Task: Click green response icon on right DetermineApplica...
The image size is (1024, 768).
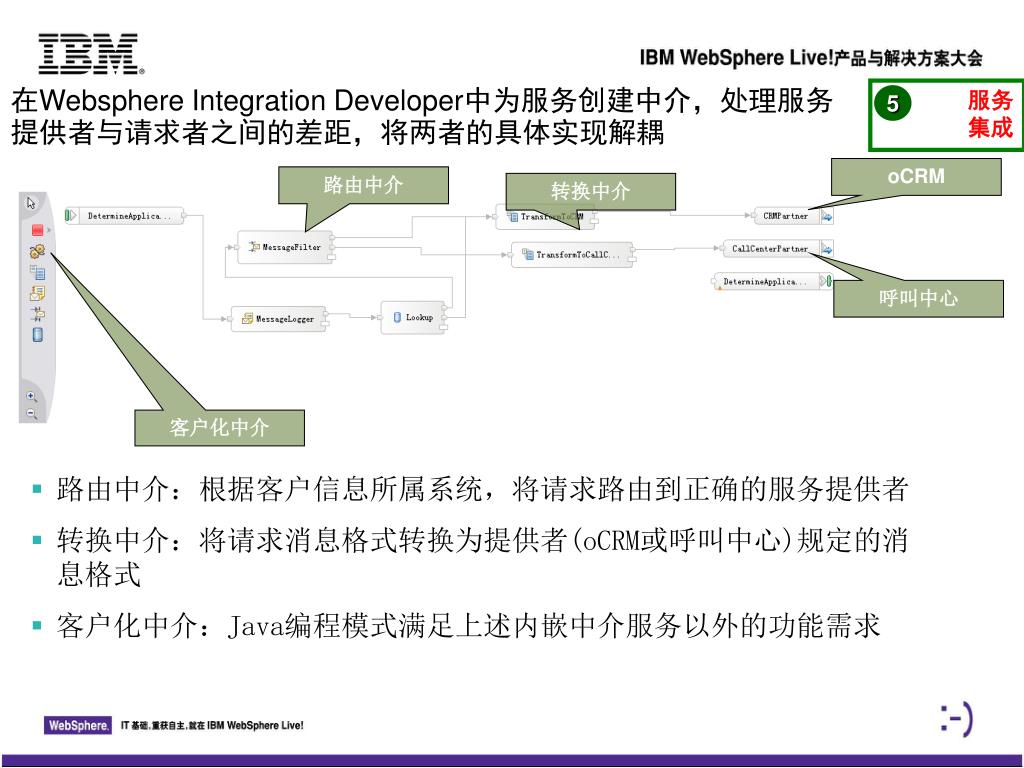Action: pos(827,281)
